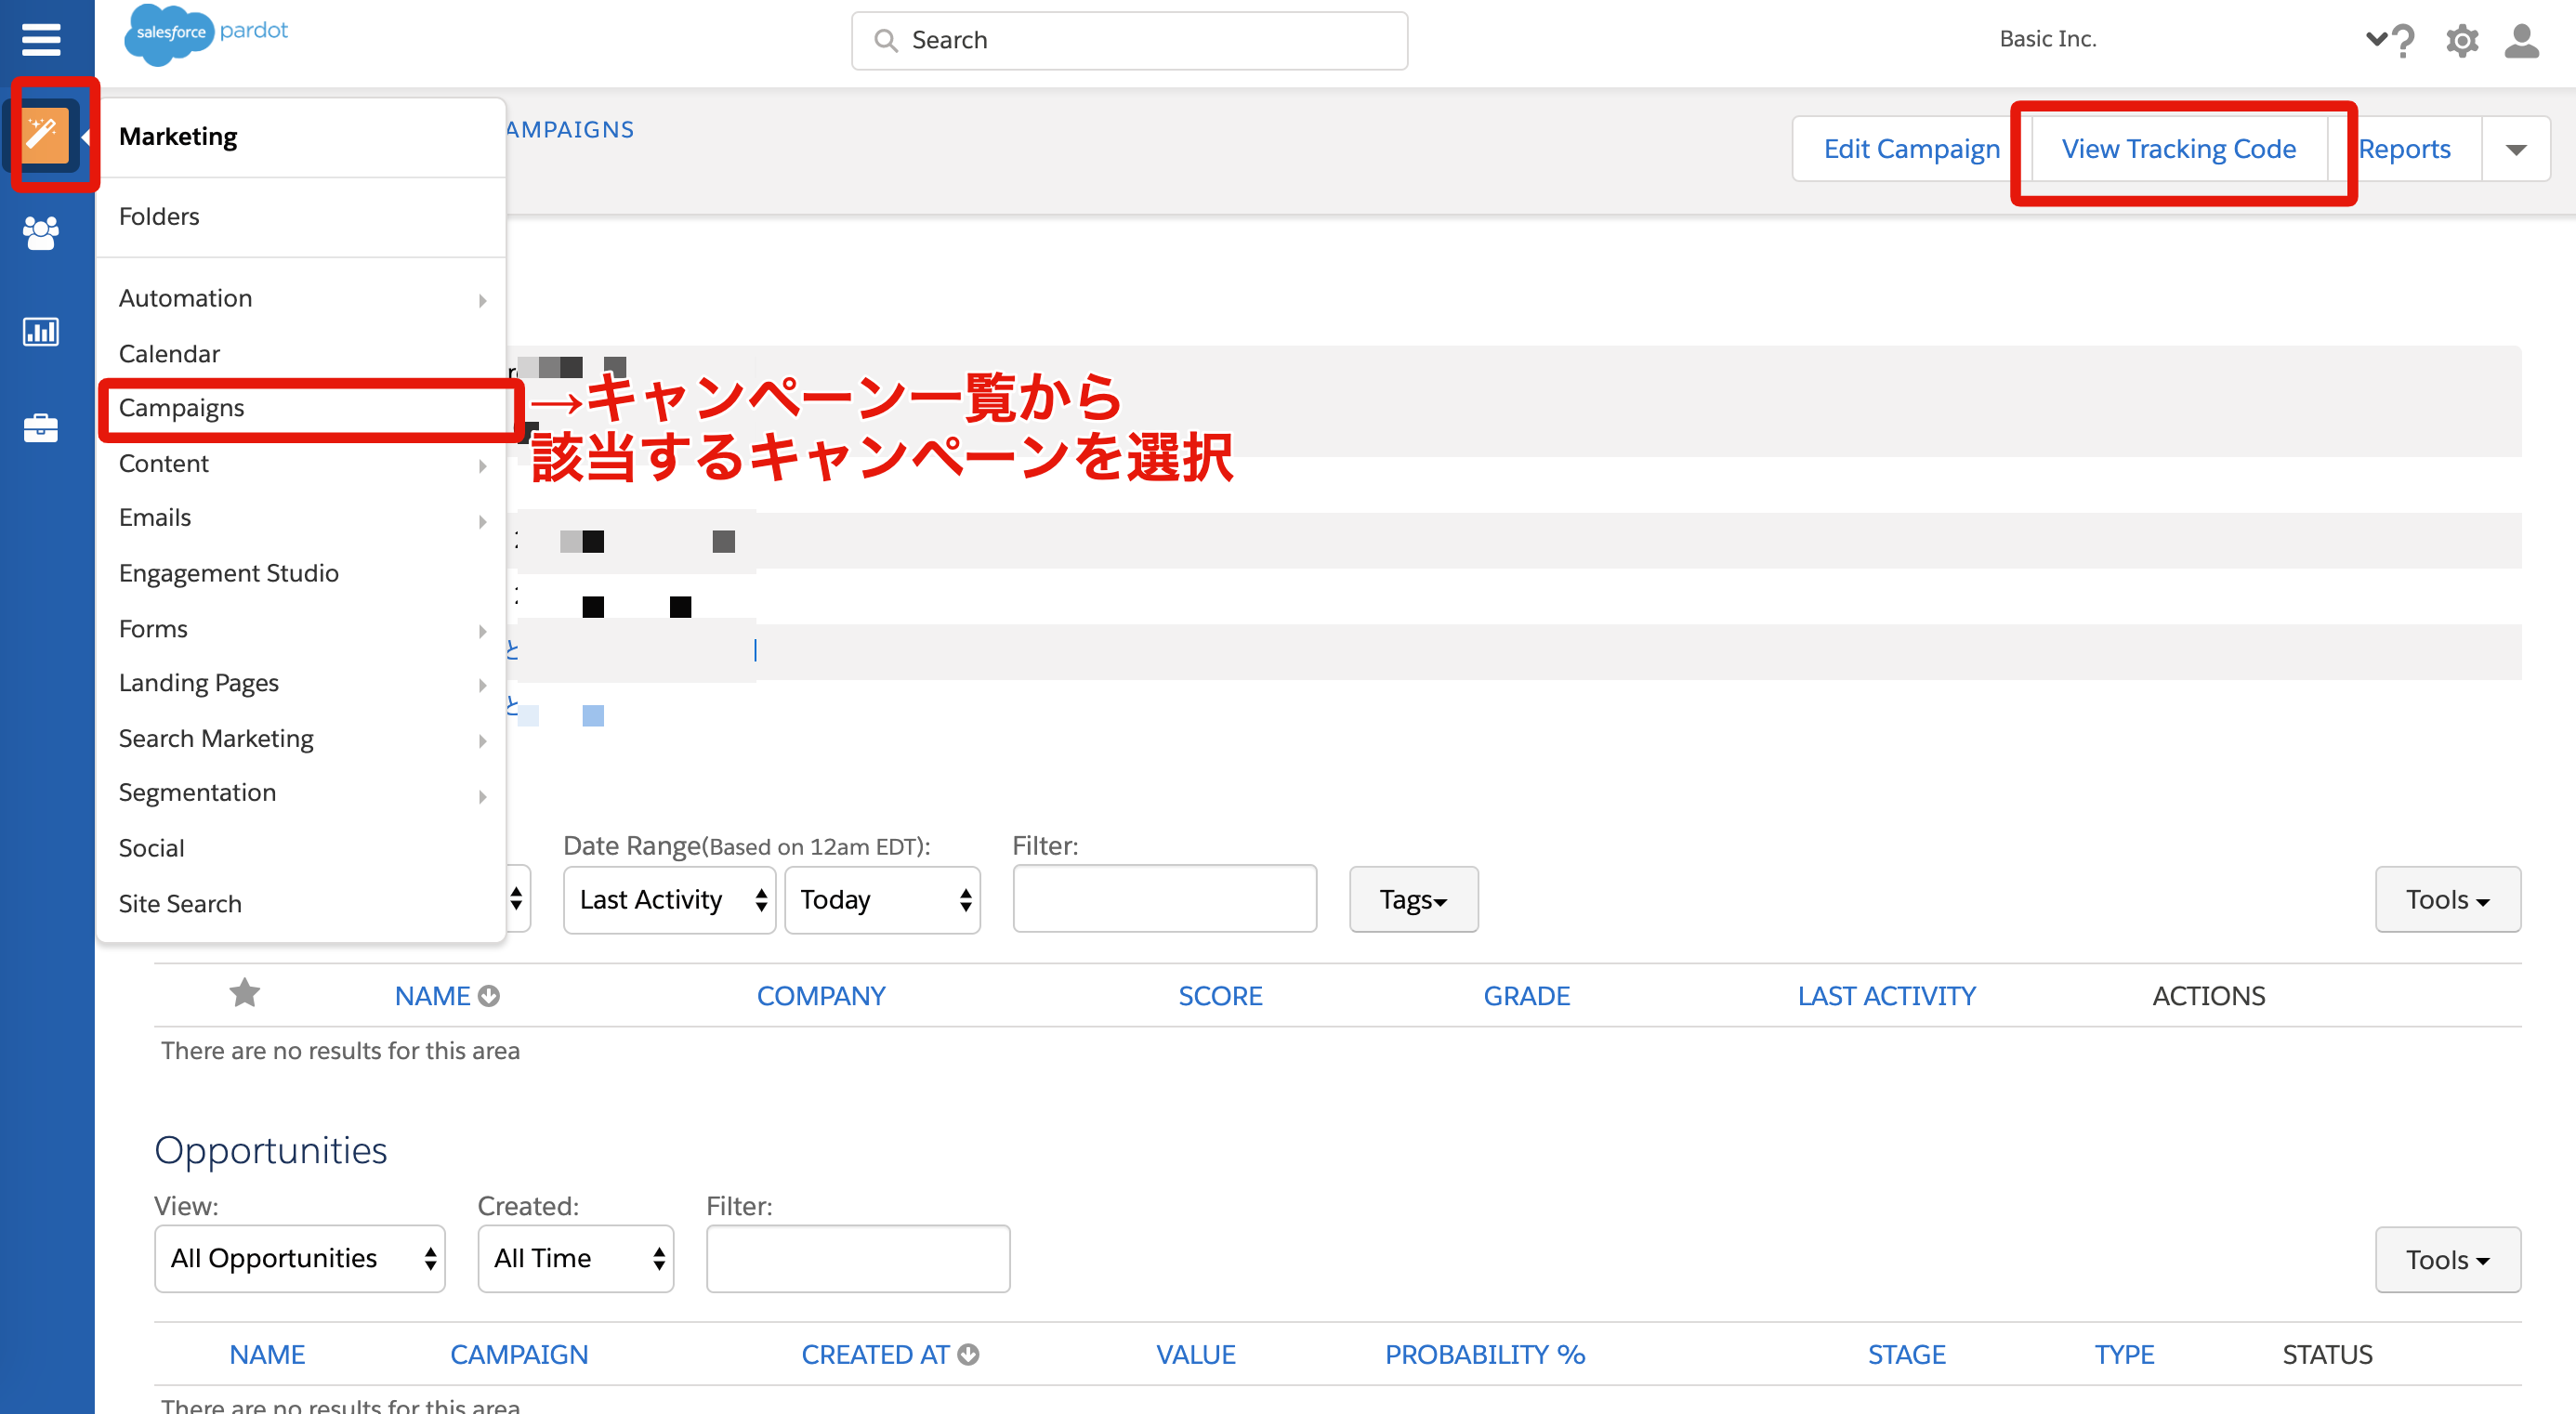Open the prospects Tools dropdown
Screen dimensions: 2576x1414
(x=2447, y=899)
